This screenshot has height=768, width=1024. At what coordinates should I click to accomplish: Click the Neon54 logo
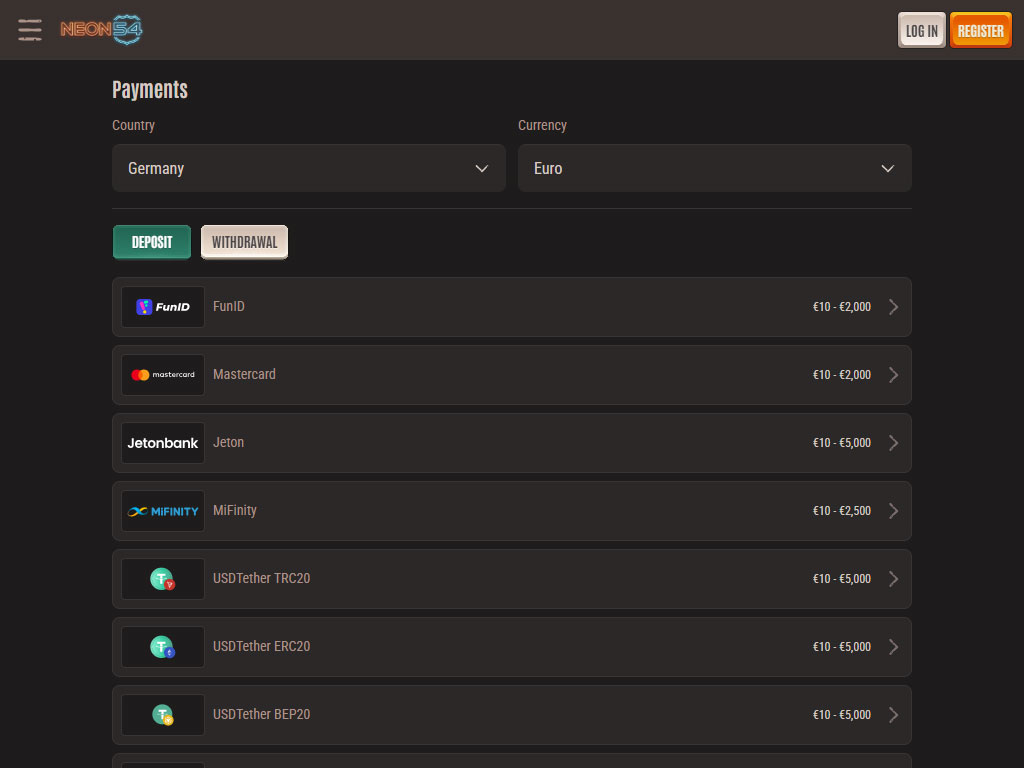[x=101, y=29]
